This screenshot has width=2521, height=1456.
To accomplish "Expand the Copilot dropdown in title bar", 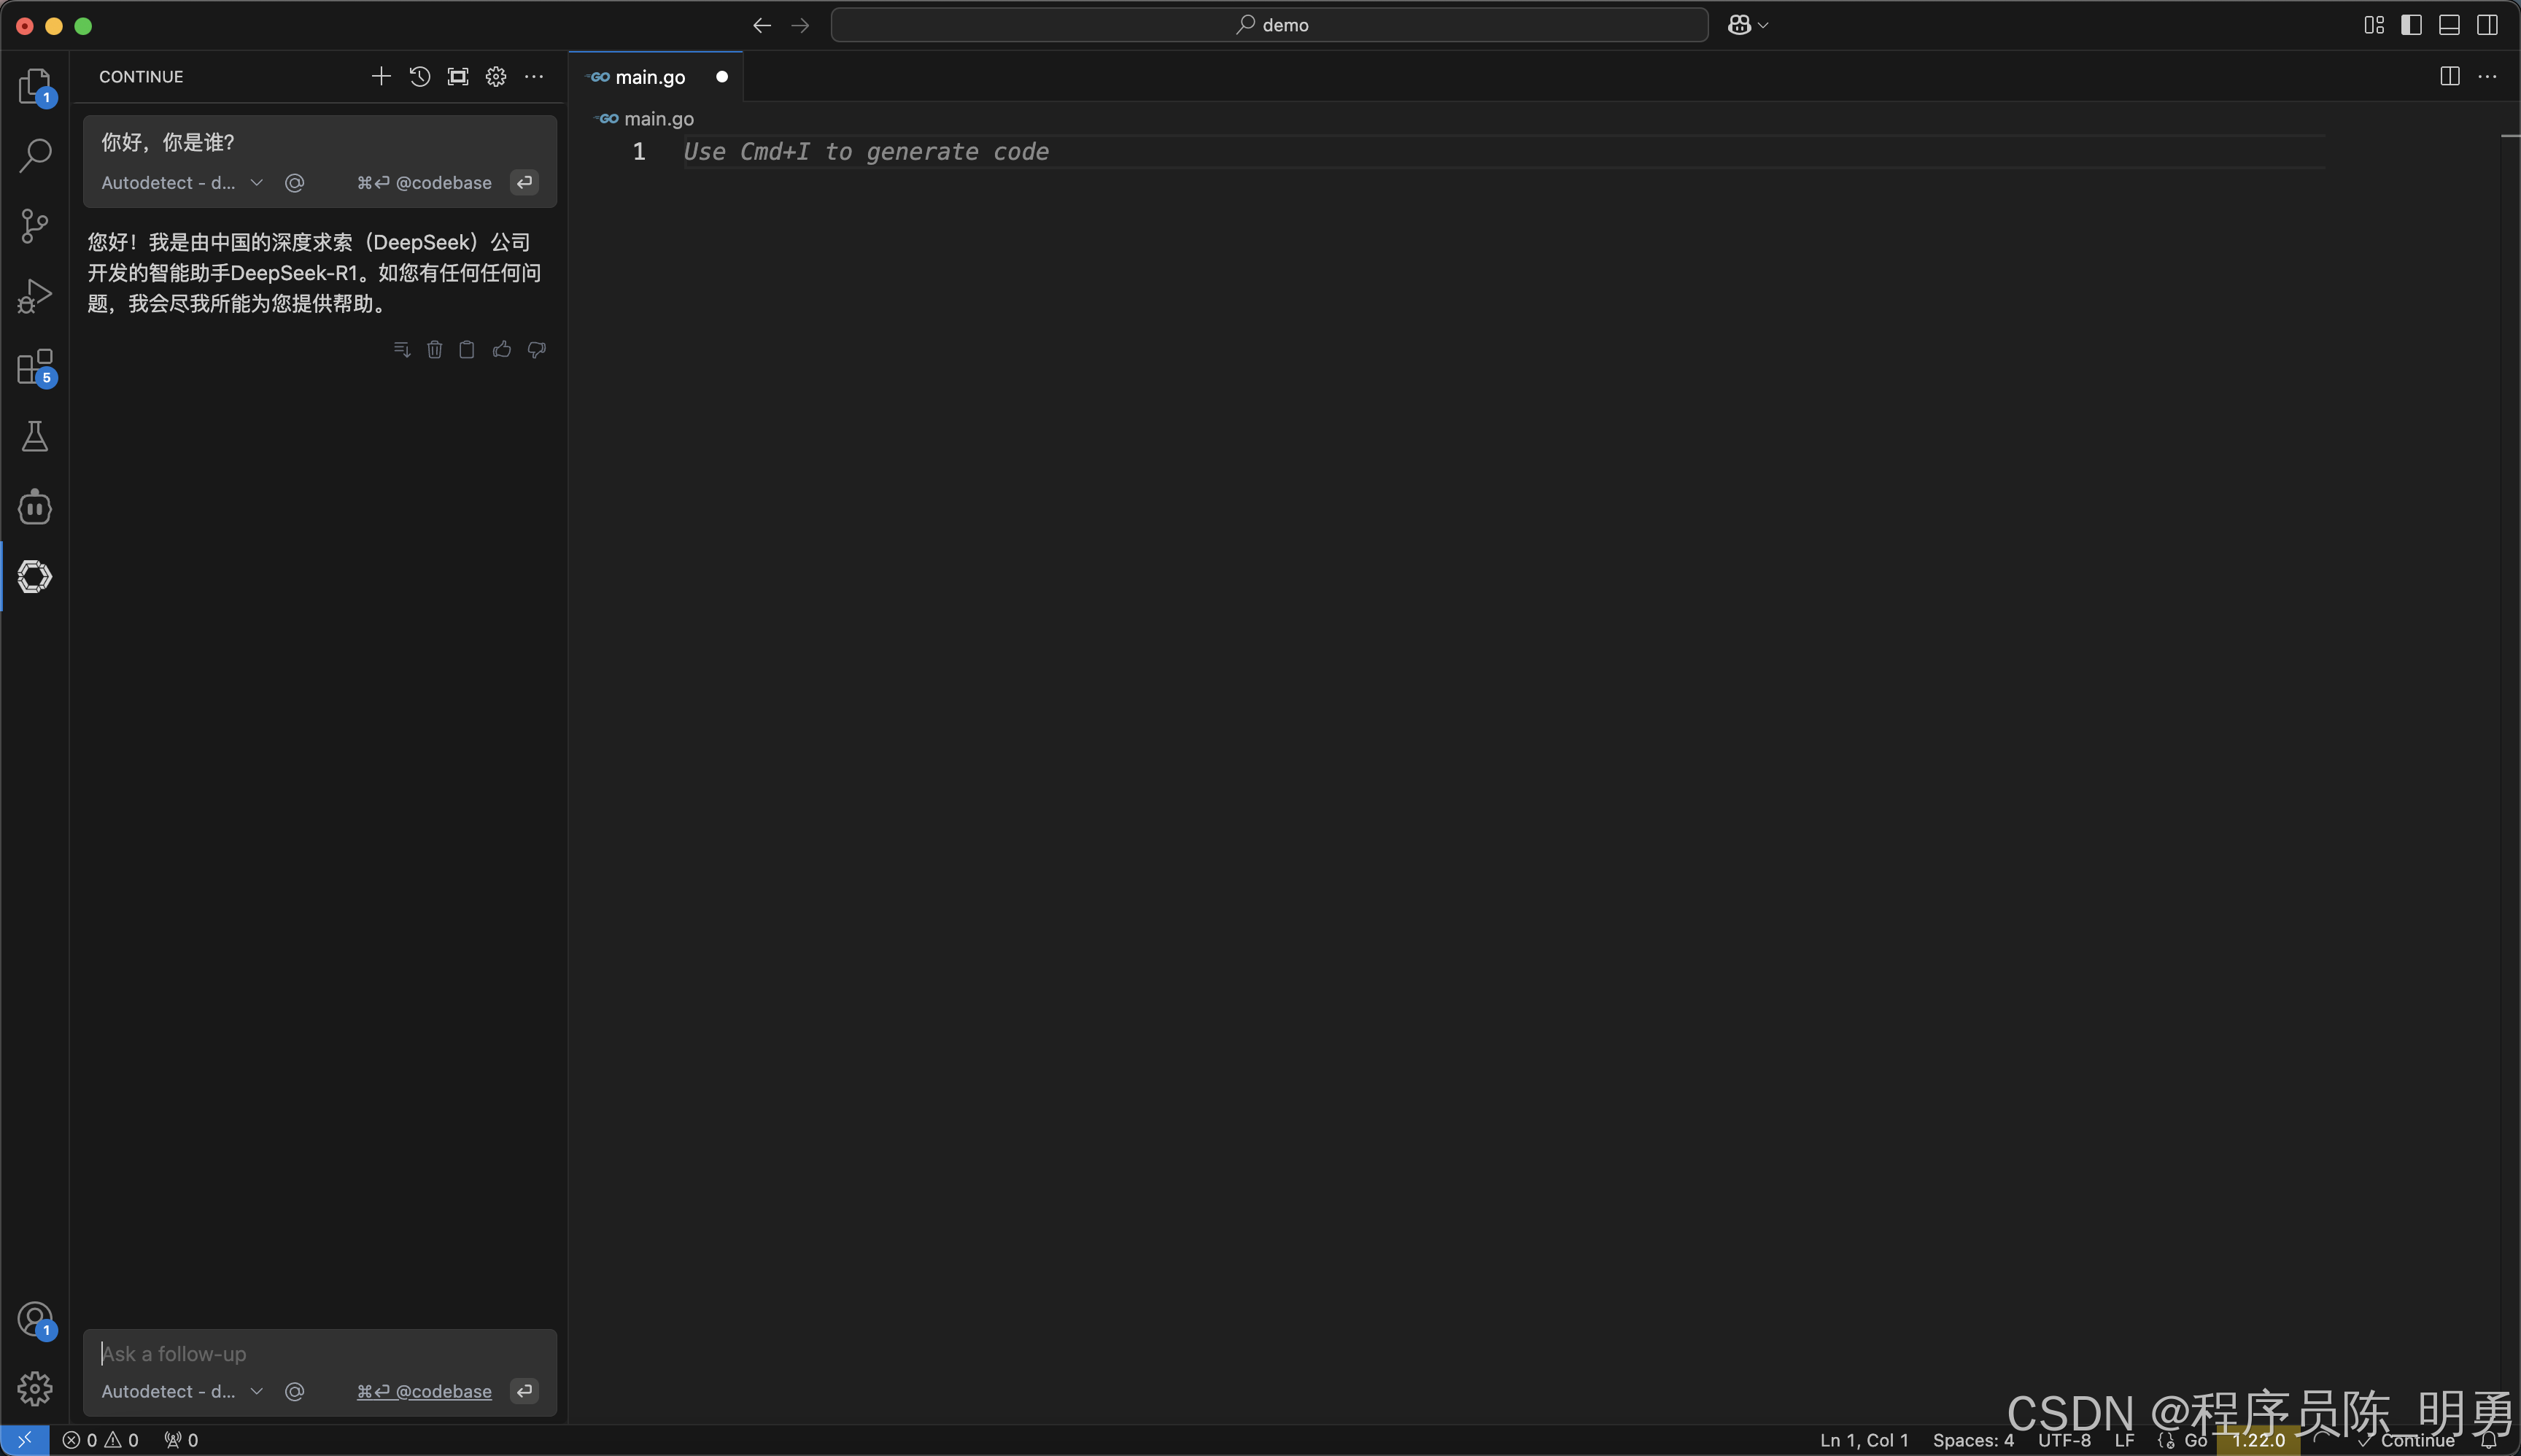I will [x=1762, y=25].
